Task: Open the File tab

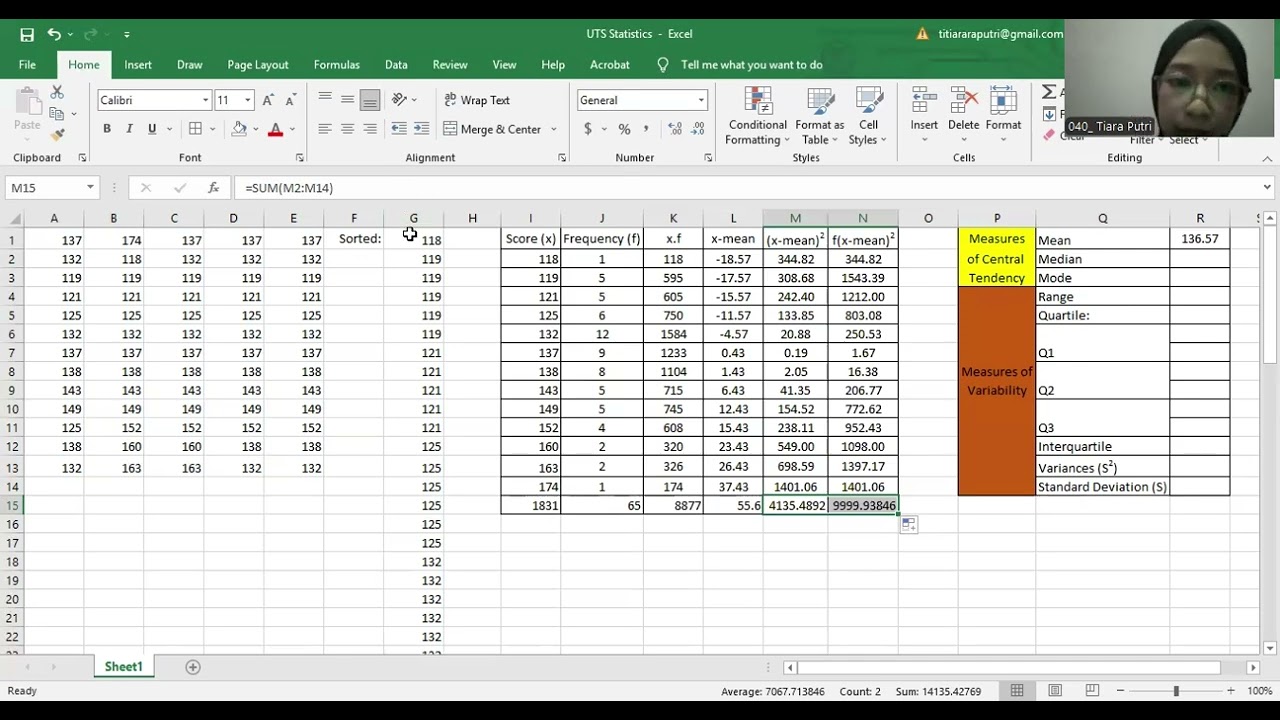Action: point(27,65)
